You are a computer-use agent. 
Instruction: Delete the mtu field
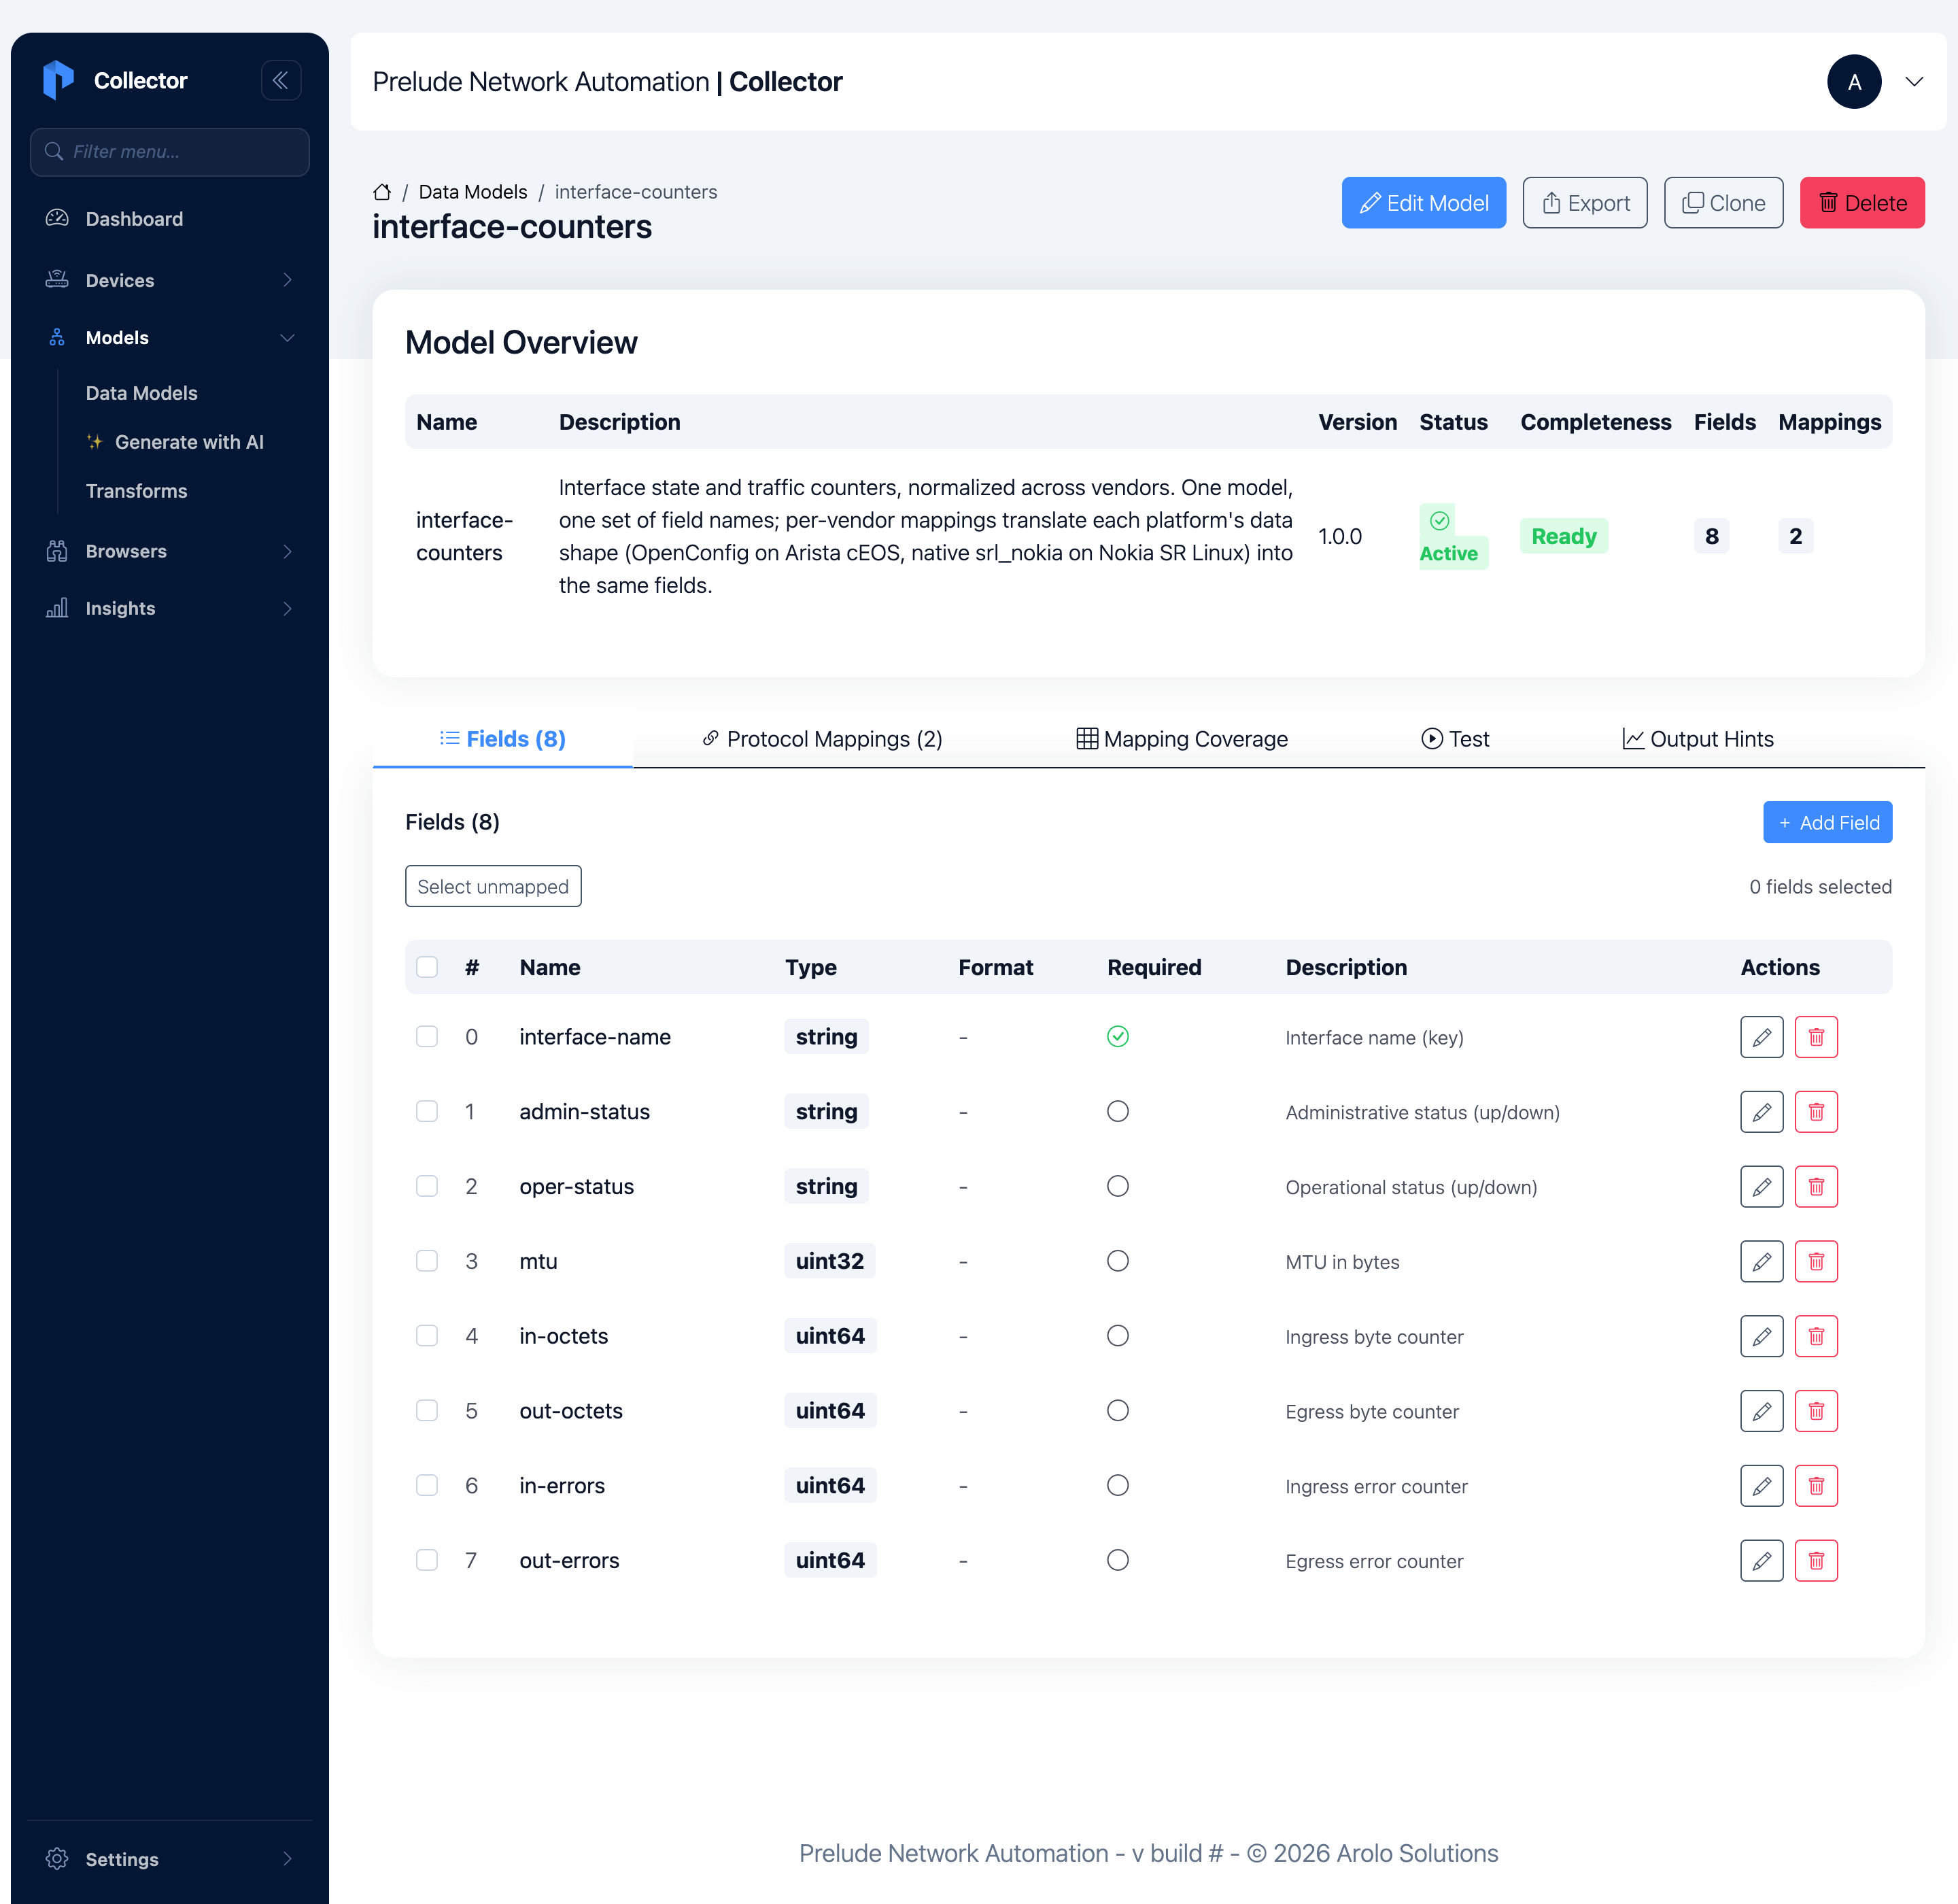click(1816, 1261)
